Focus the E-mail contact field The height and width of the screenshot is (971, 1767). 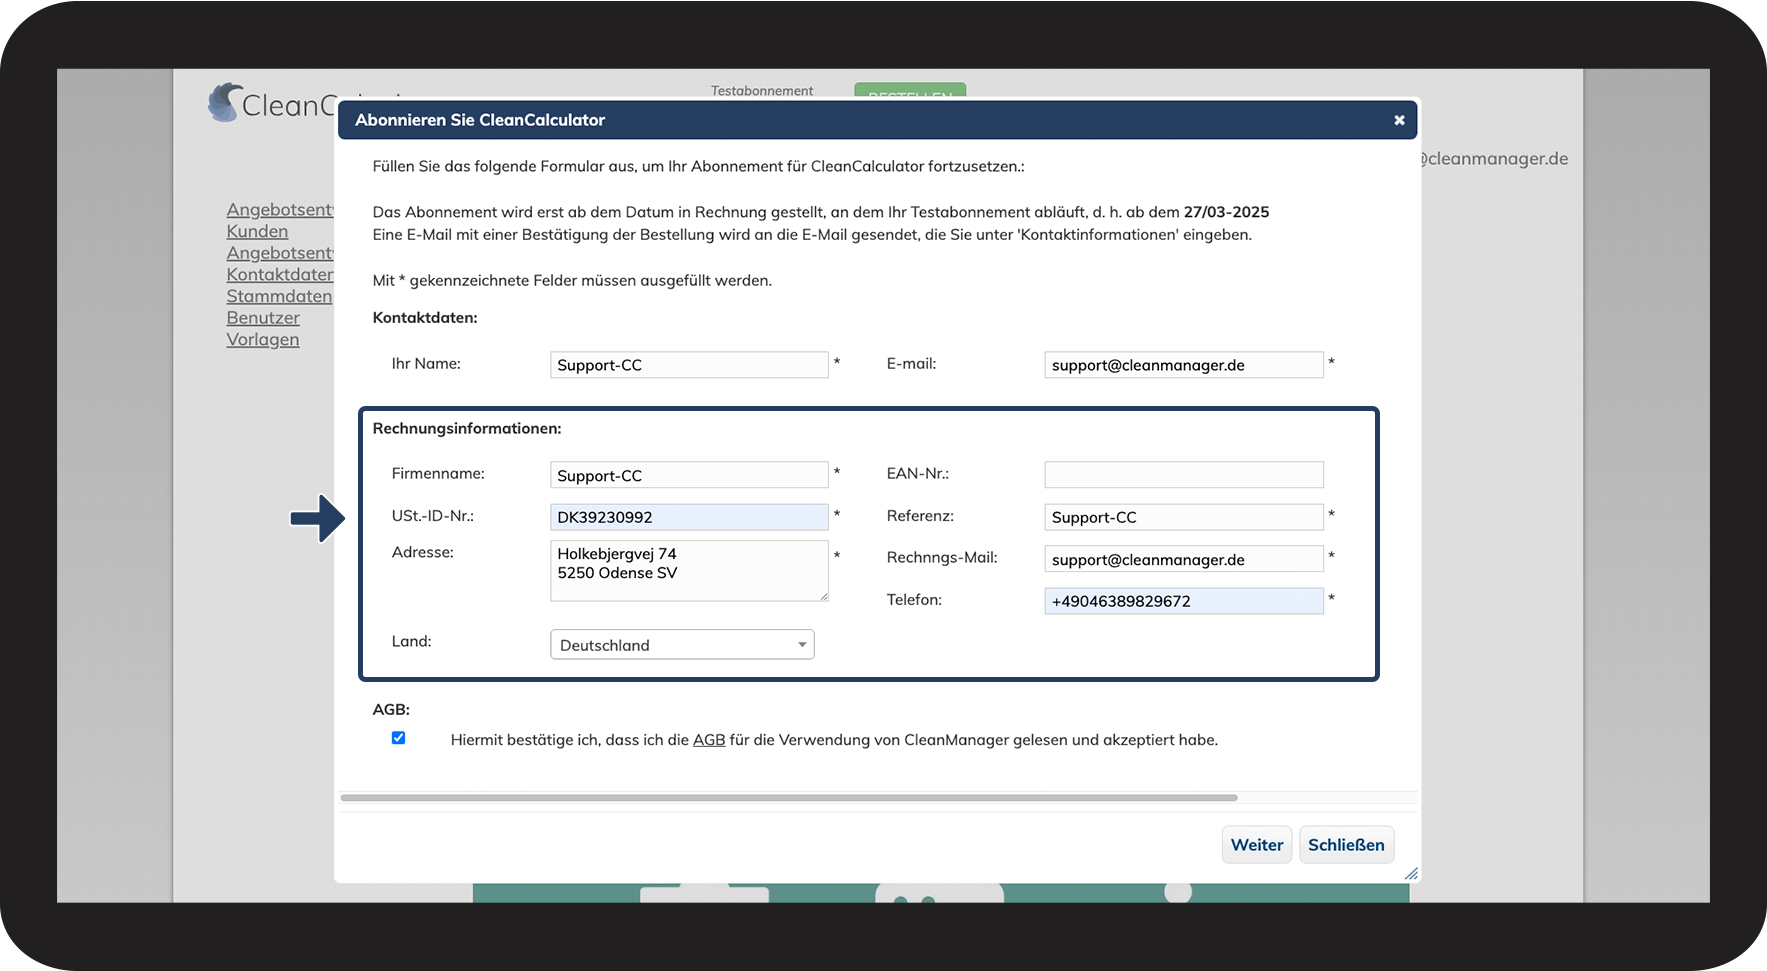point(1183,365)
